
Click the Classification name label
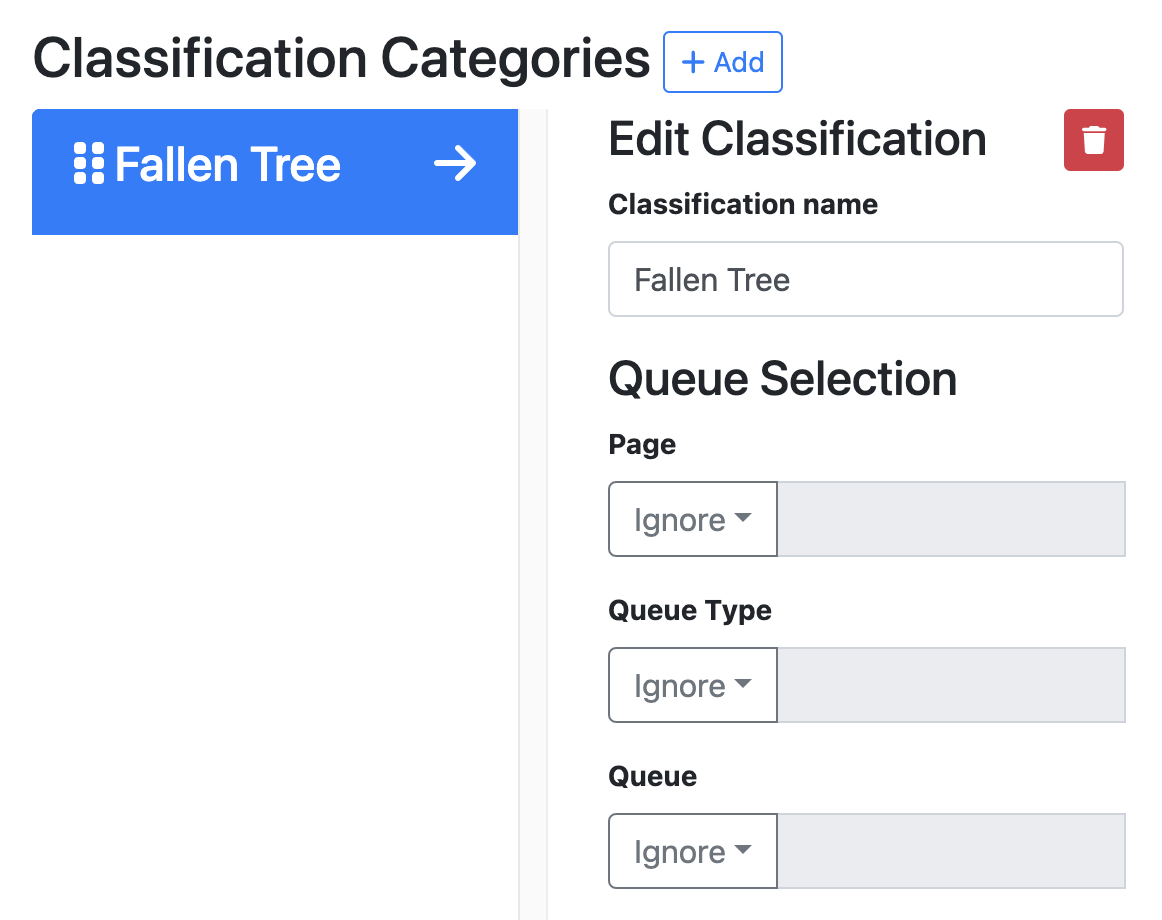coord(742,205)
